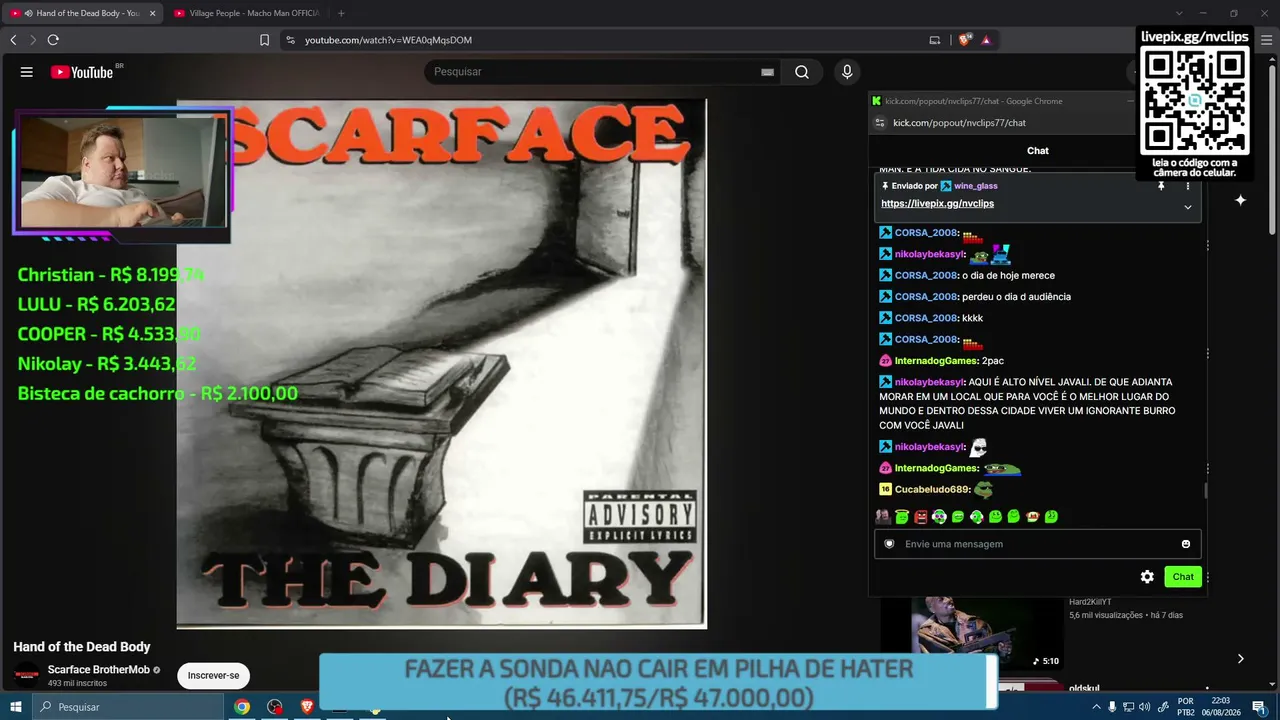Open the YouTube guide hamburger menu
Image resolution: width=1280 pixels, height=720 pixels.
click(27, 72)
